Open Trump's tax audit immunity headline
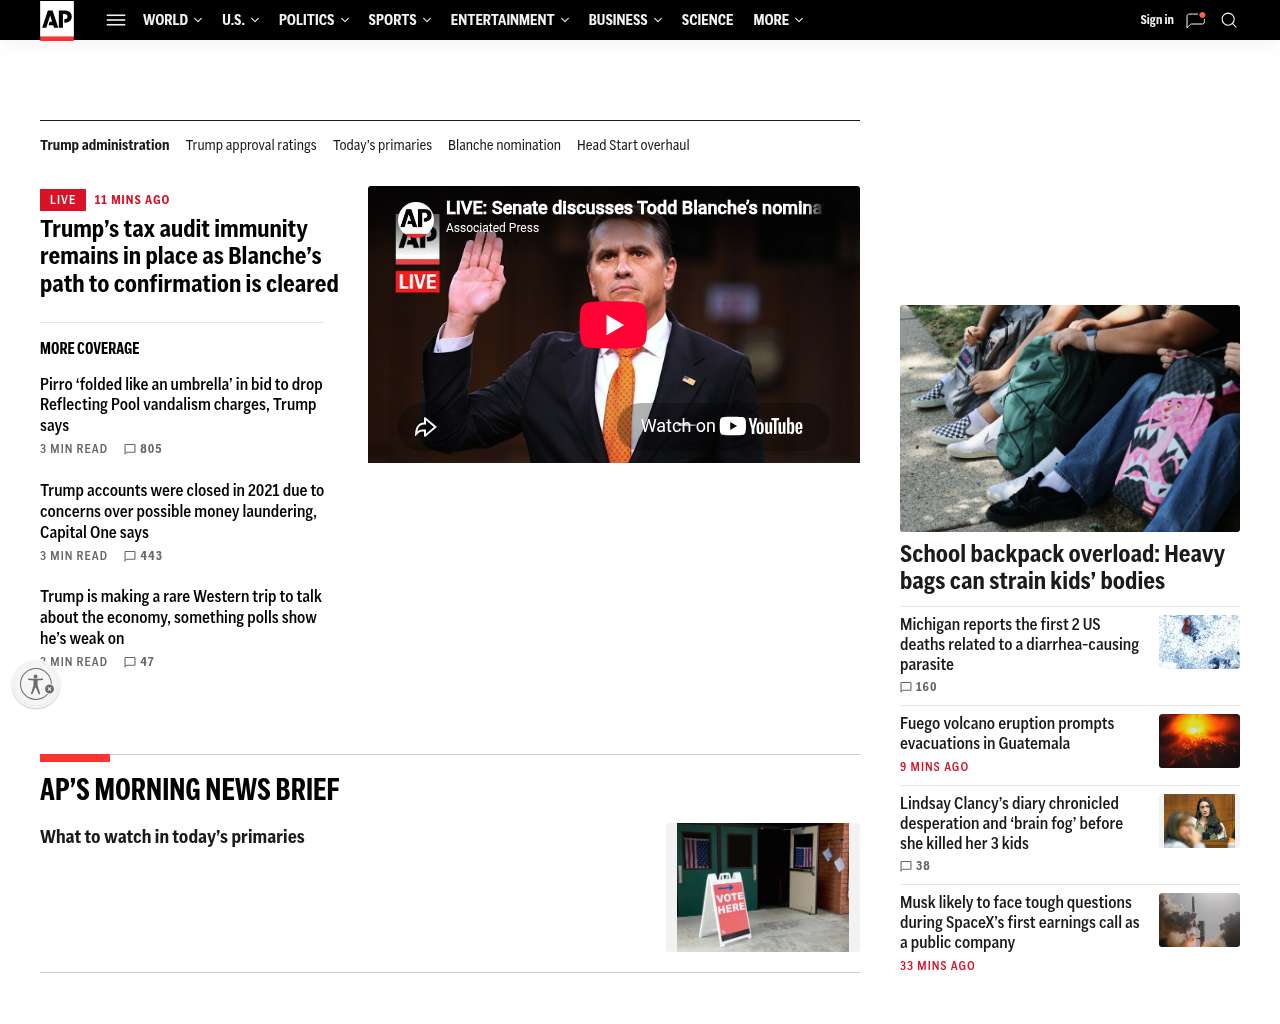1280x1024 pixels. click(x=189, y=256)
